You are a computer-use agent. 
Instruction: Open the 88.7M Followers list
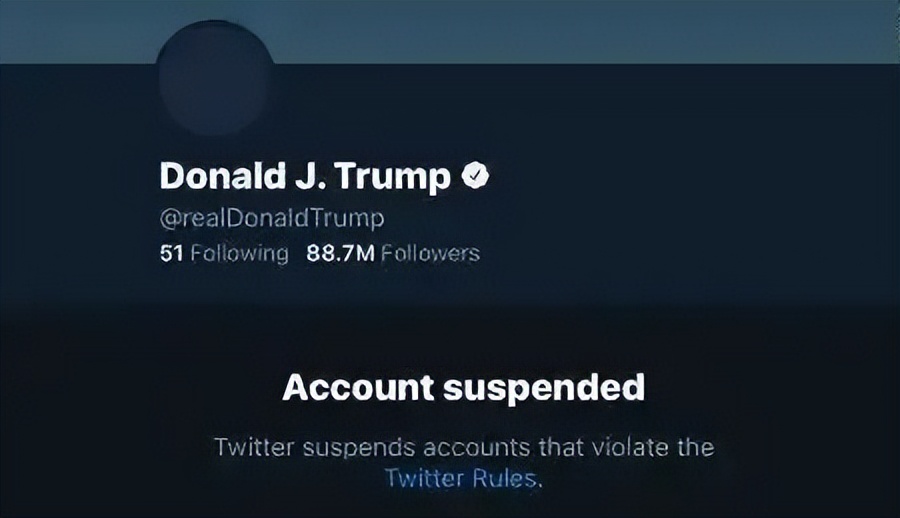pos(392,253)
